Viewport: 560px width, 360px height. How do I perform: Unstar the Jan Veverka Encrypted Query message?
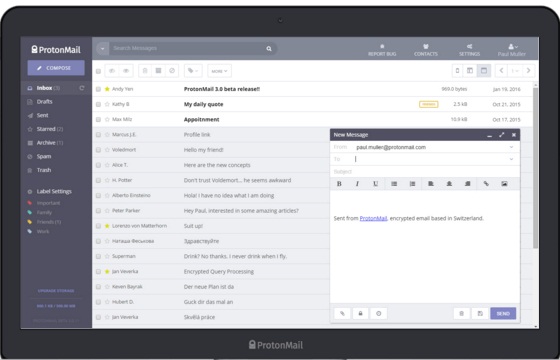pos(107,271)
